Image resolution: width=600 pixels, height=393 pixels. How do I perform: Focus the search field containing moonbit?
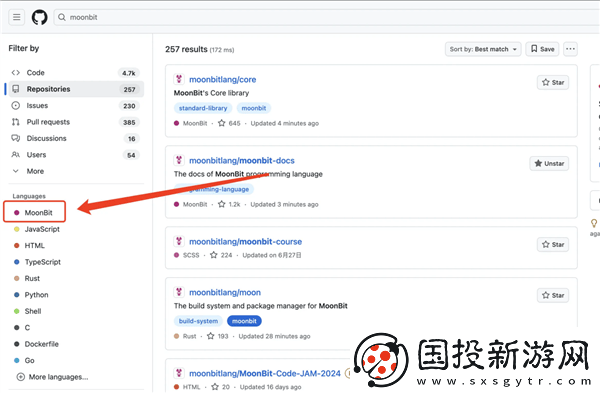tap(326, 17)
